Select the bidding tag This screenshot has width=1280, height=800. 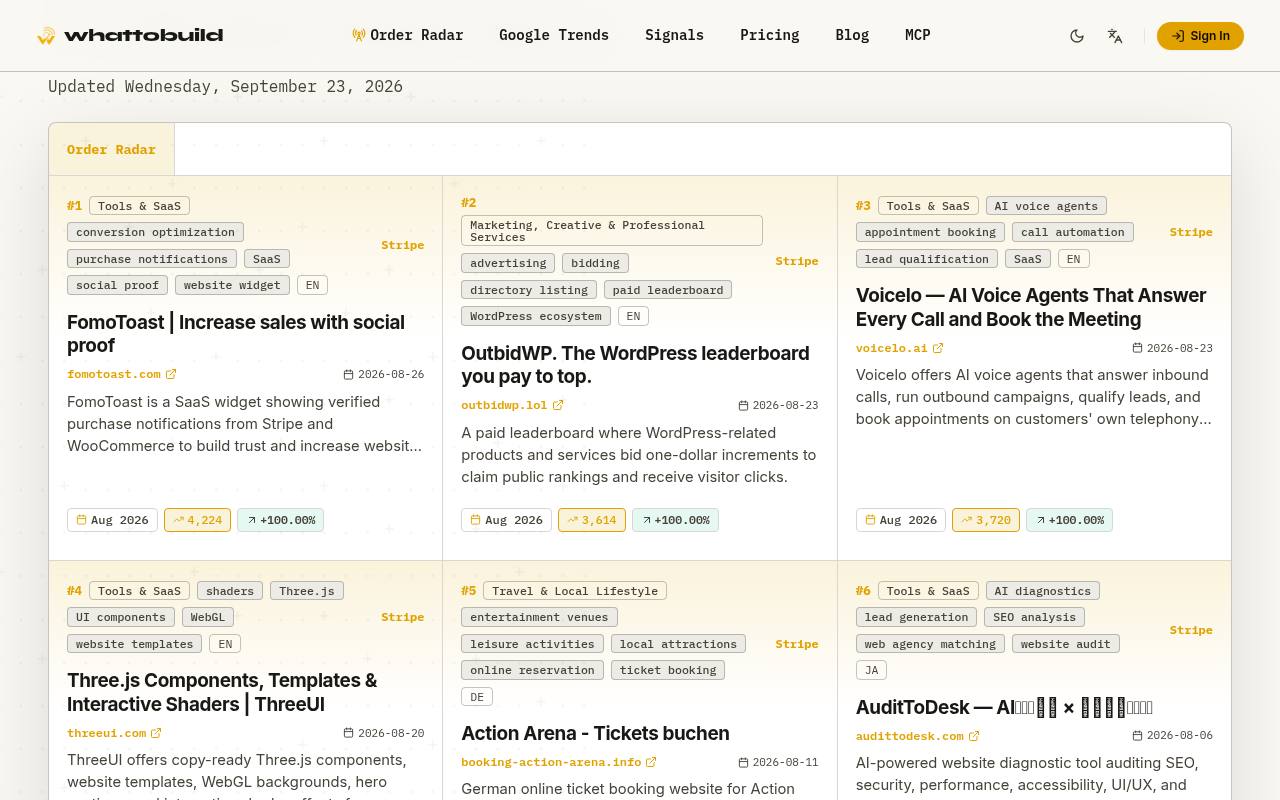coord(595,263)
